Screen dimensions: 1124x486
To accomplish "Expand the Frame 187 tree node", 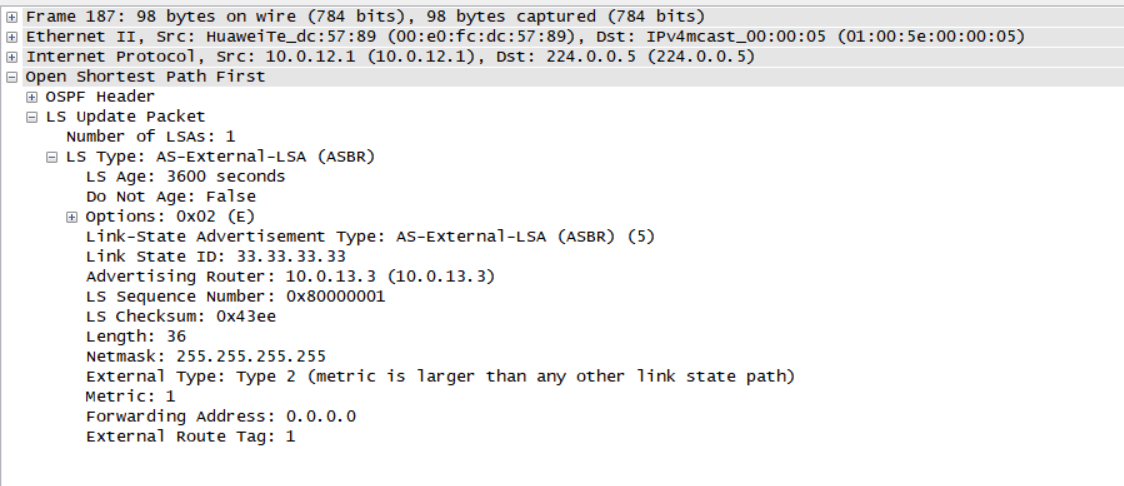I will (x=12, y=17).
